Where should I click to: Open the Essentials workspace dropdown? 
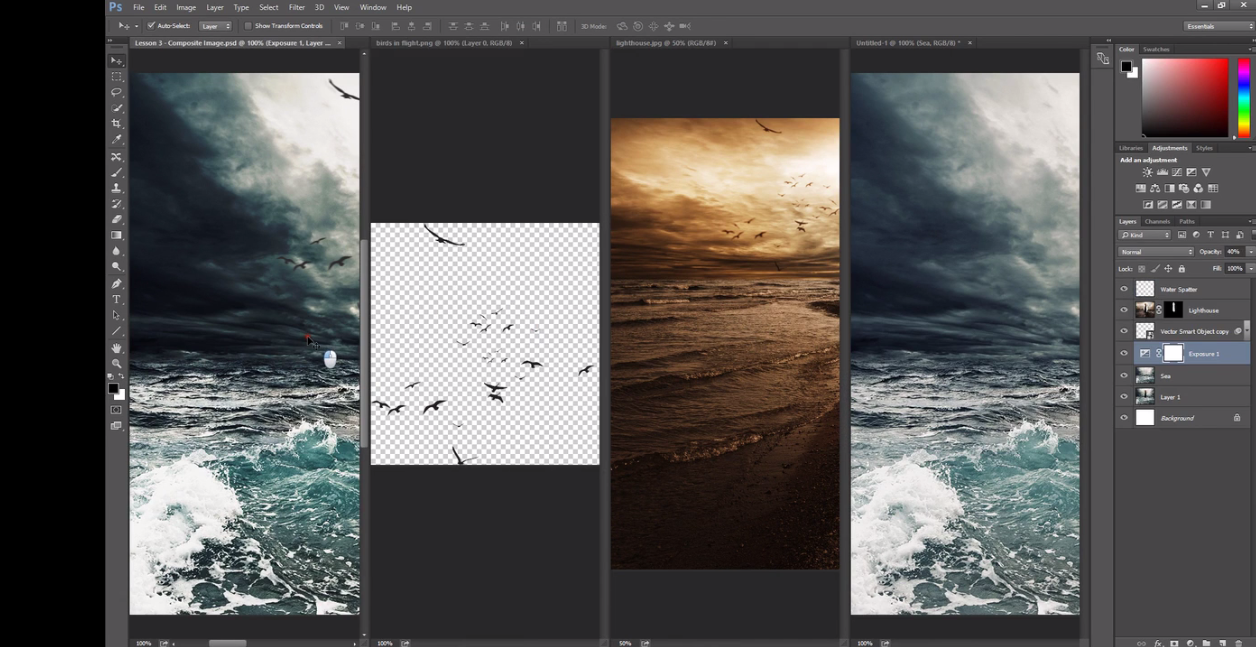(1217, 26)
